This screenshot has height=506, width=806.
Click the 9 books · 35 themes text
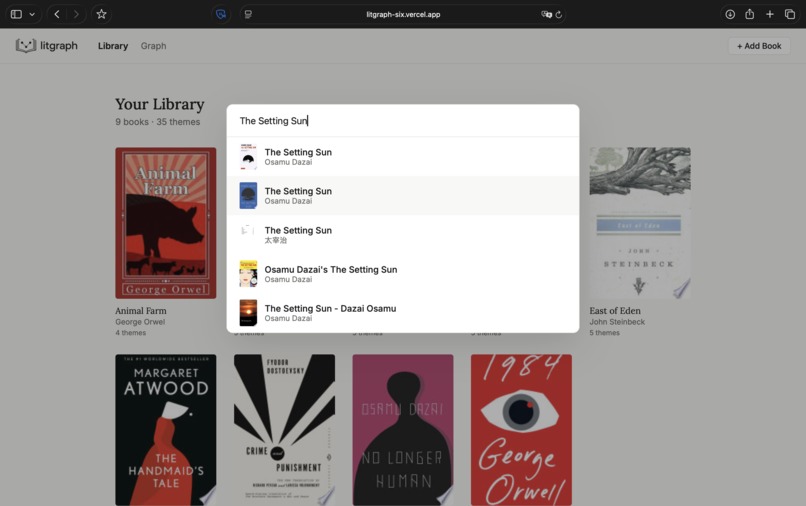(157, 122)
